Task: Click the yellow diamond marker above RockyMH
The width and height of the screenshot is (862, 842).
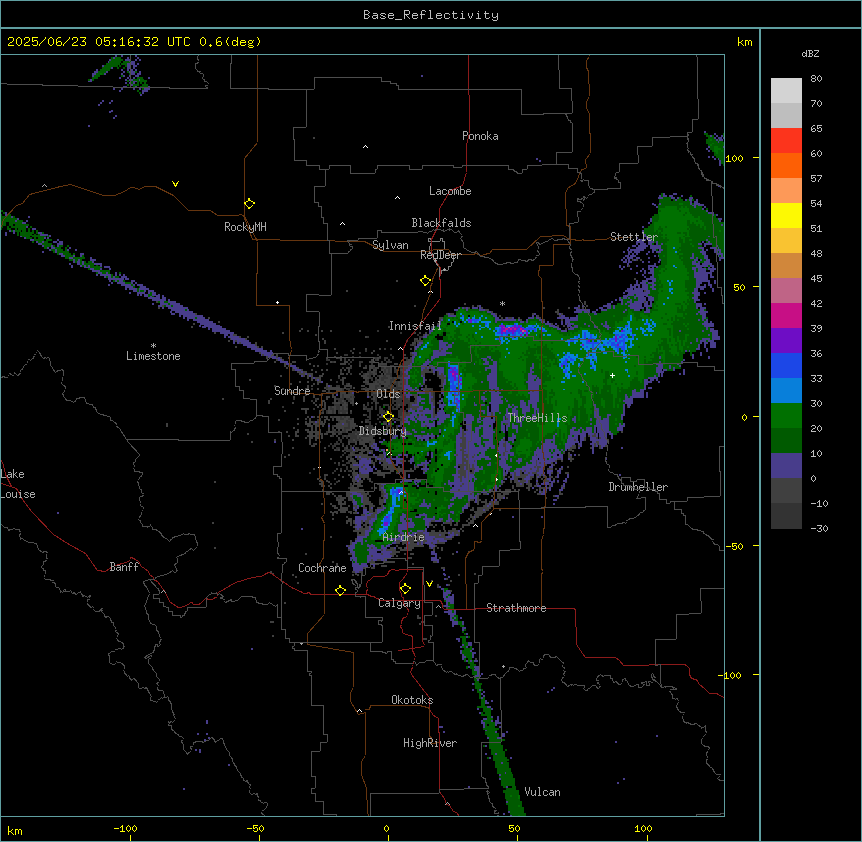Action: tap(249, 204)
